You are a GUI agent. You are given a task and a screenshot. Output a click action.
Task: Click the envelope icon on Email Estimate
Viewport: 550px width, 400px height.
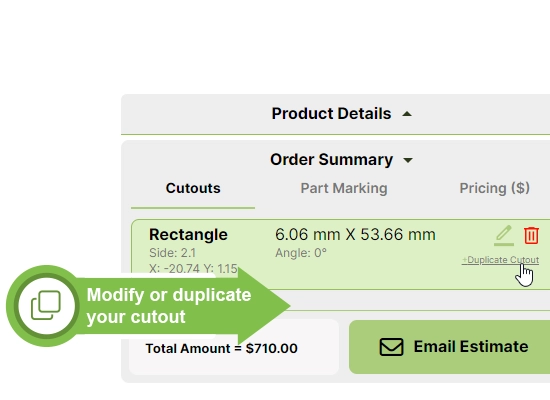(391, 347)
